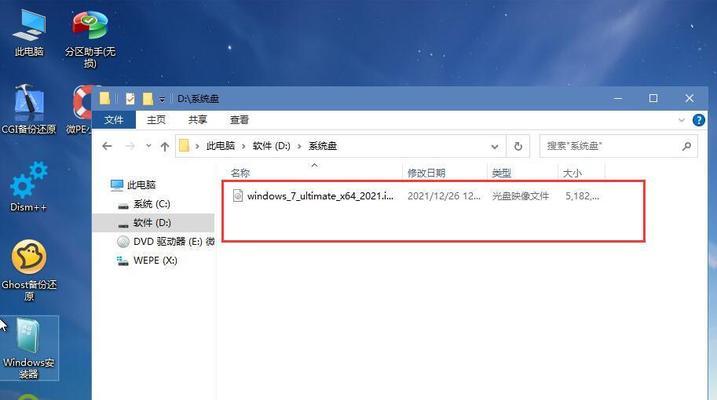Navigate back with the left arrow
717x400 pixels.
pos(107,146)
